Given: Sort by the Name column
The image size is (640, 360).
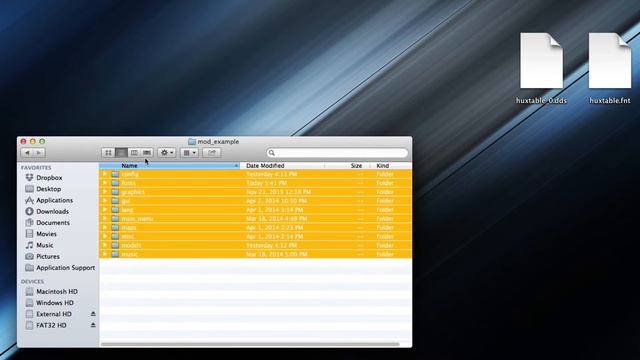Looking at the screenshot, I should (170, 166).
